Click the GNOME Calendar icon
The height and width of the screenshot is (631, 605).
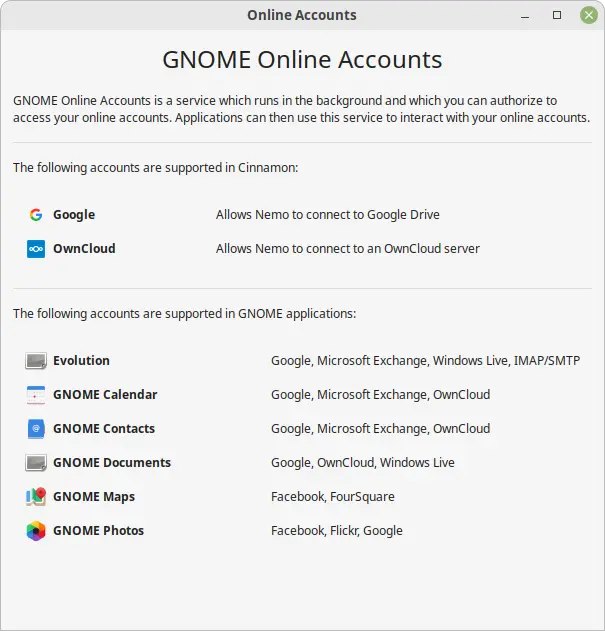[x=36, y=395]
